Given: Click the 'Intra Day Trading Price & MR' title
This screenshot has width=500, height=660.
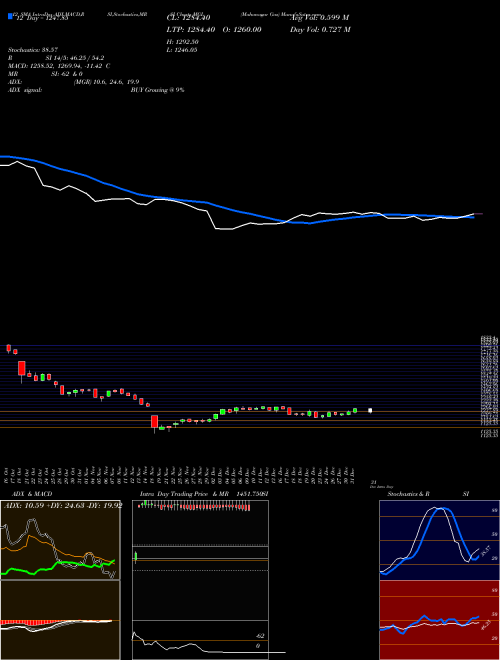Looking at the screenshot, I should [184, 494].
